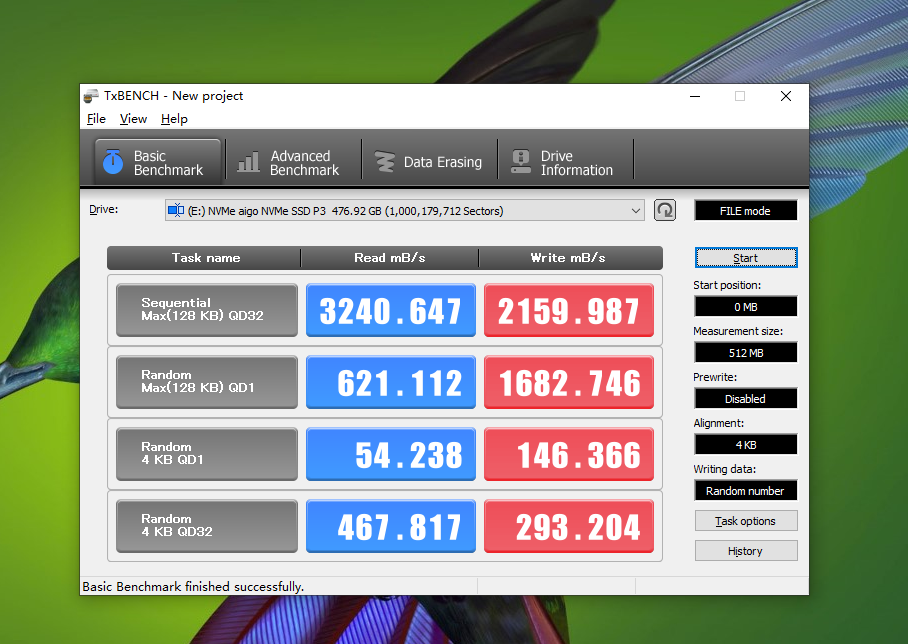Click the sequential write value 2159.987
The width and height of the screenshot is (908, 644).
click(x=569, y=310)
